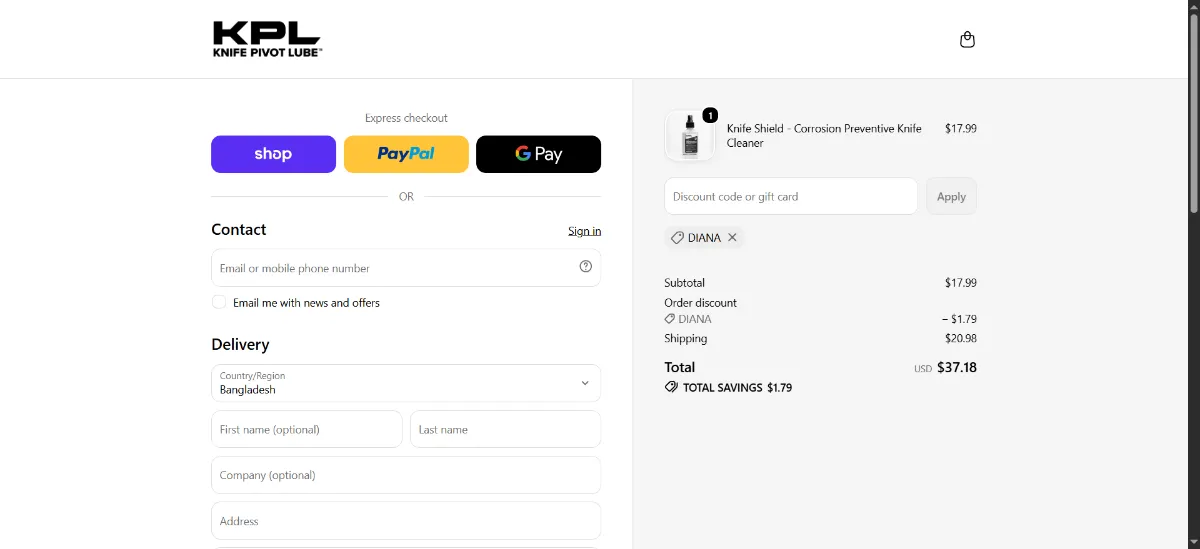Viewport: 1200px width, 549px height.
Task: Click the Total Savings tag icon
Action: click(x=671, y=387)
